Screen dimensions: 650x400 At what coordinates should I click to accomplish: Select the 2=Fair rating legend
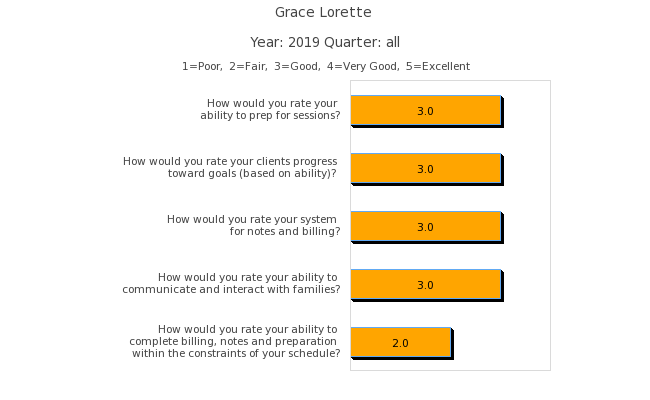(248, 67)
